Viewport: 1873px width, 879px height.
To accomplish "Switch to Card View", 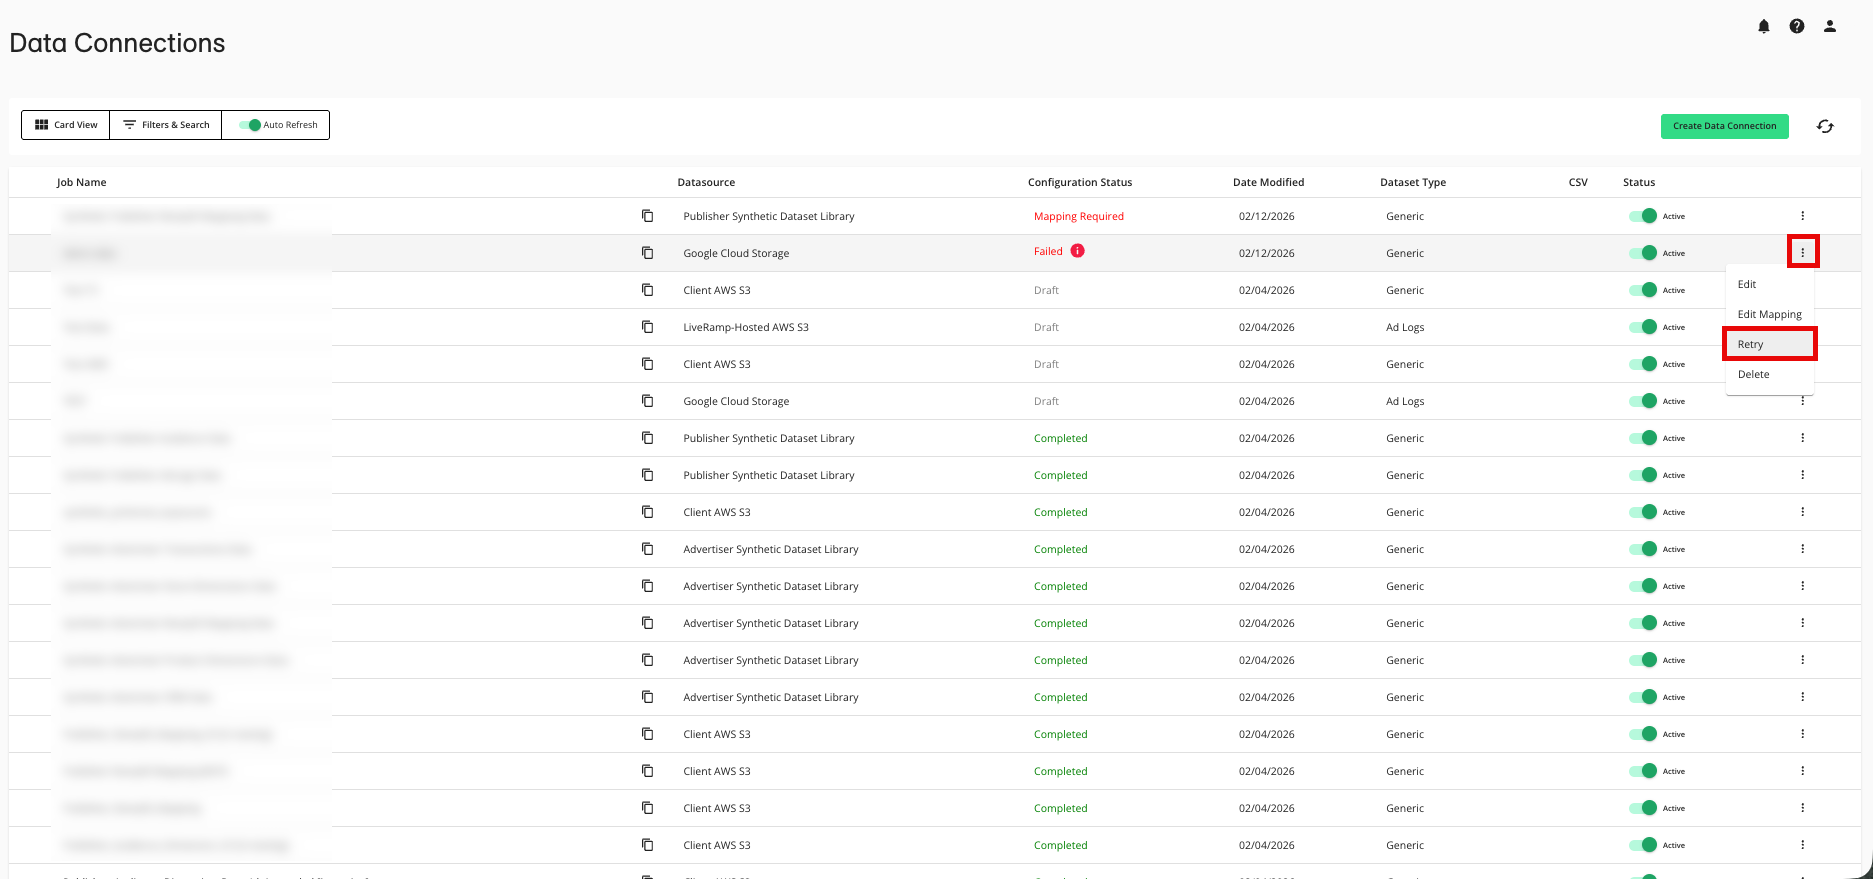I will coord(66,125).
